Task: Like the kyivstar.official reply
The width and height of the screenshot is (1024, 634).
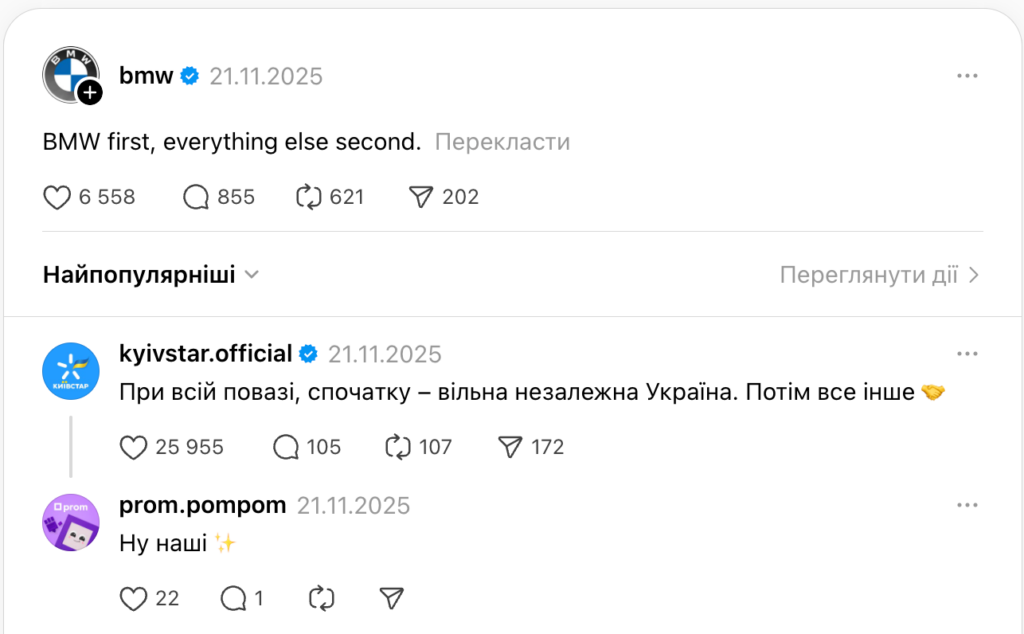Action: pyautogui.click(x=133, y=447)
